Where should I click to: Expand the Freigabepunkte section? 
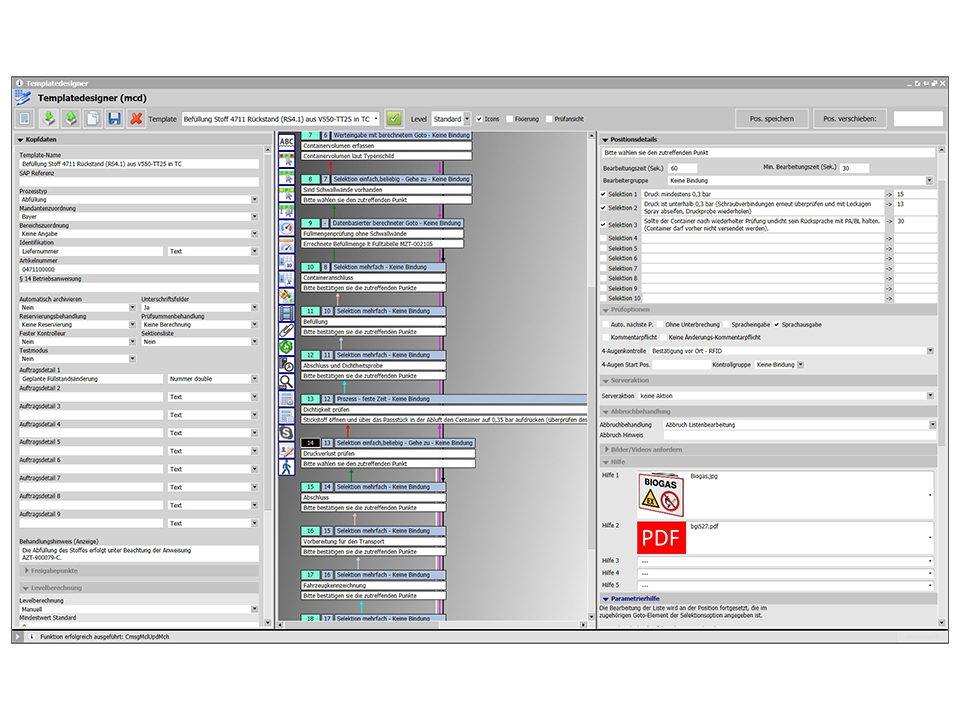tap(26, 571)
